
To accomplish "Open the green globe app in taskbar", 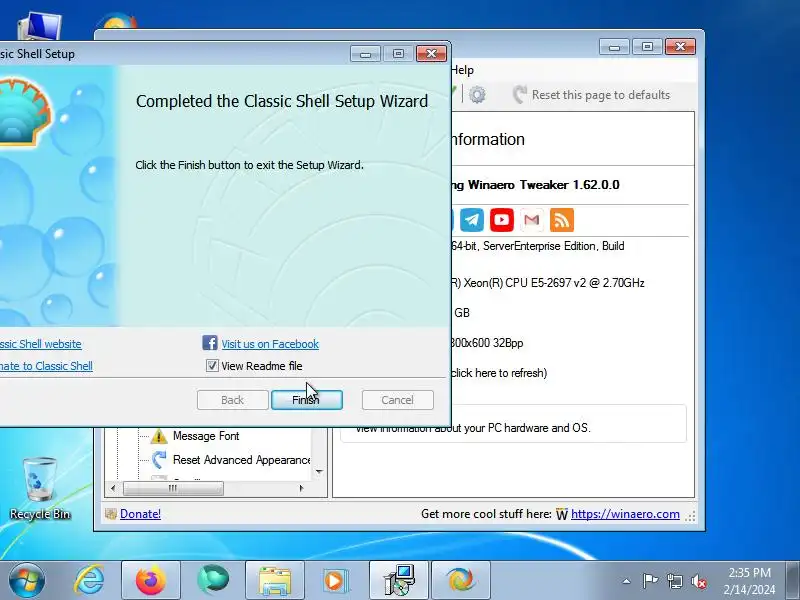I will pos(213,580).
